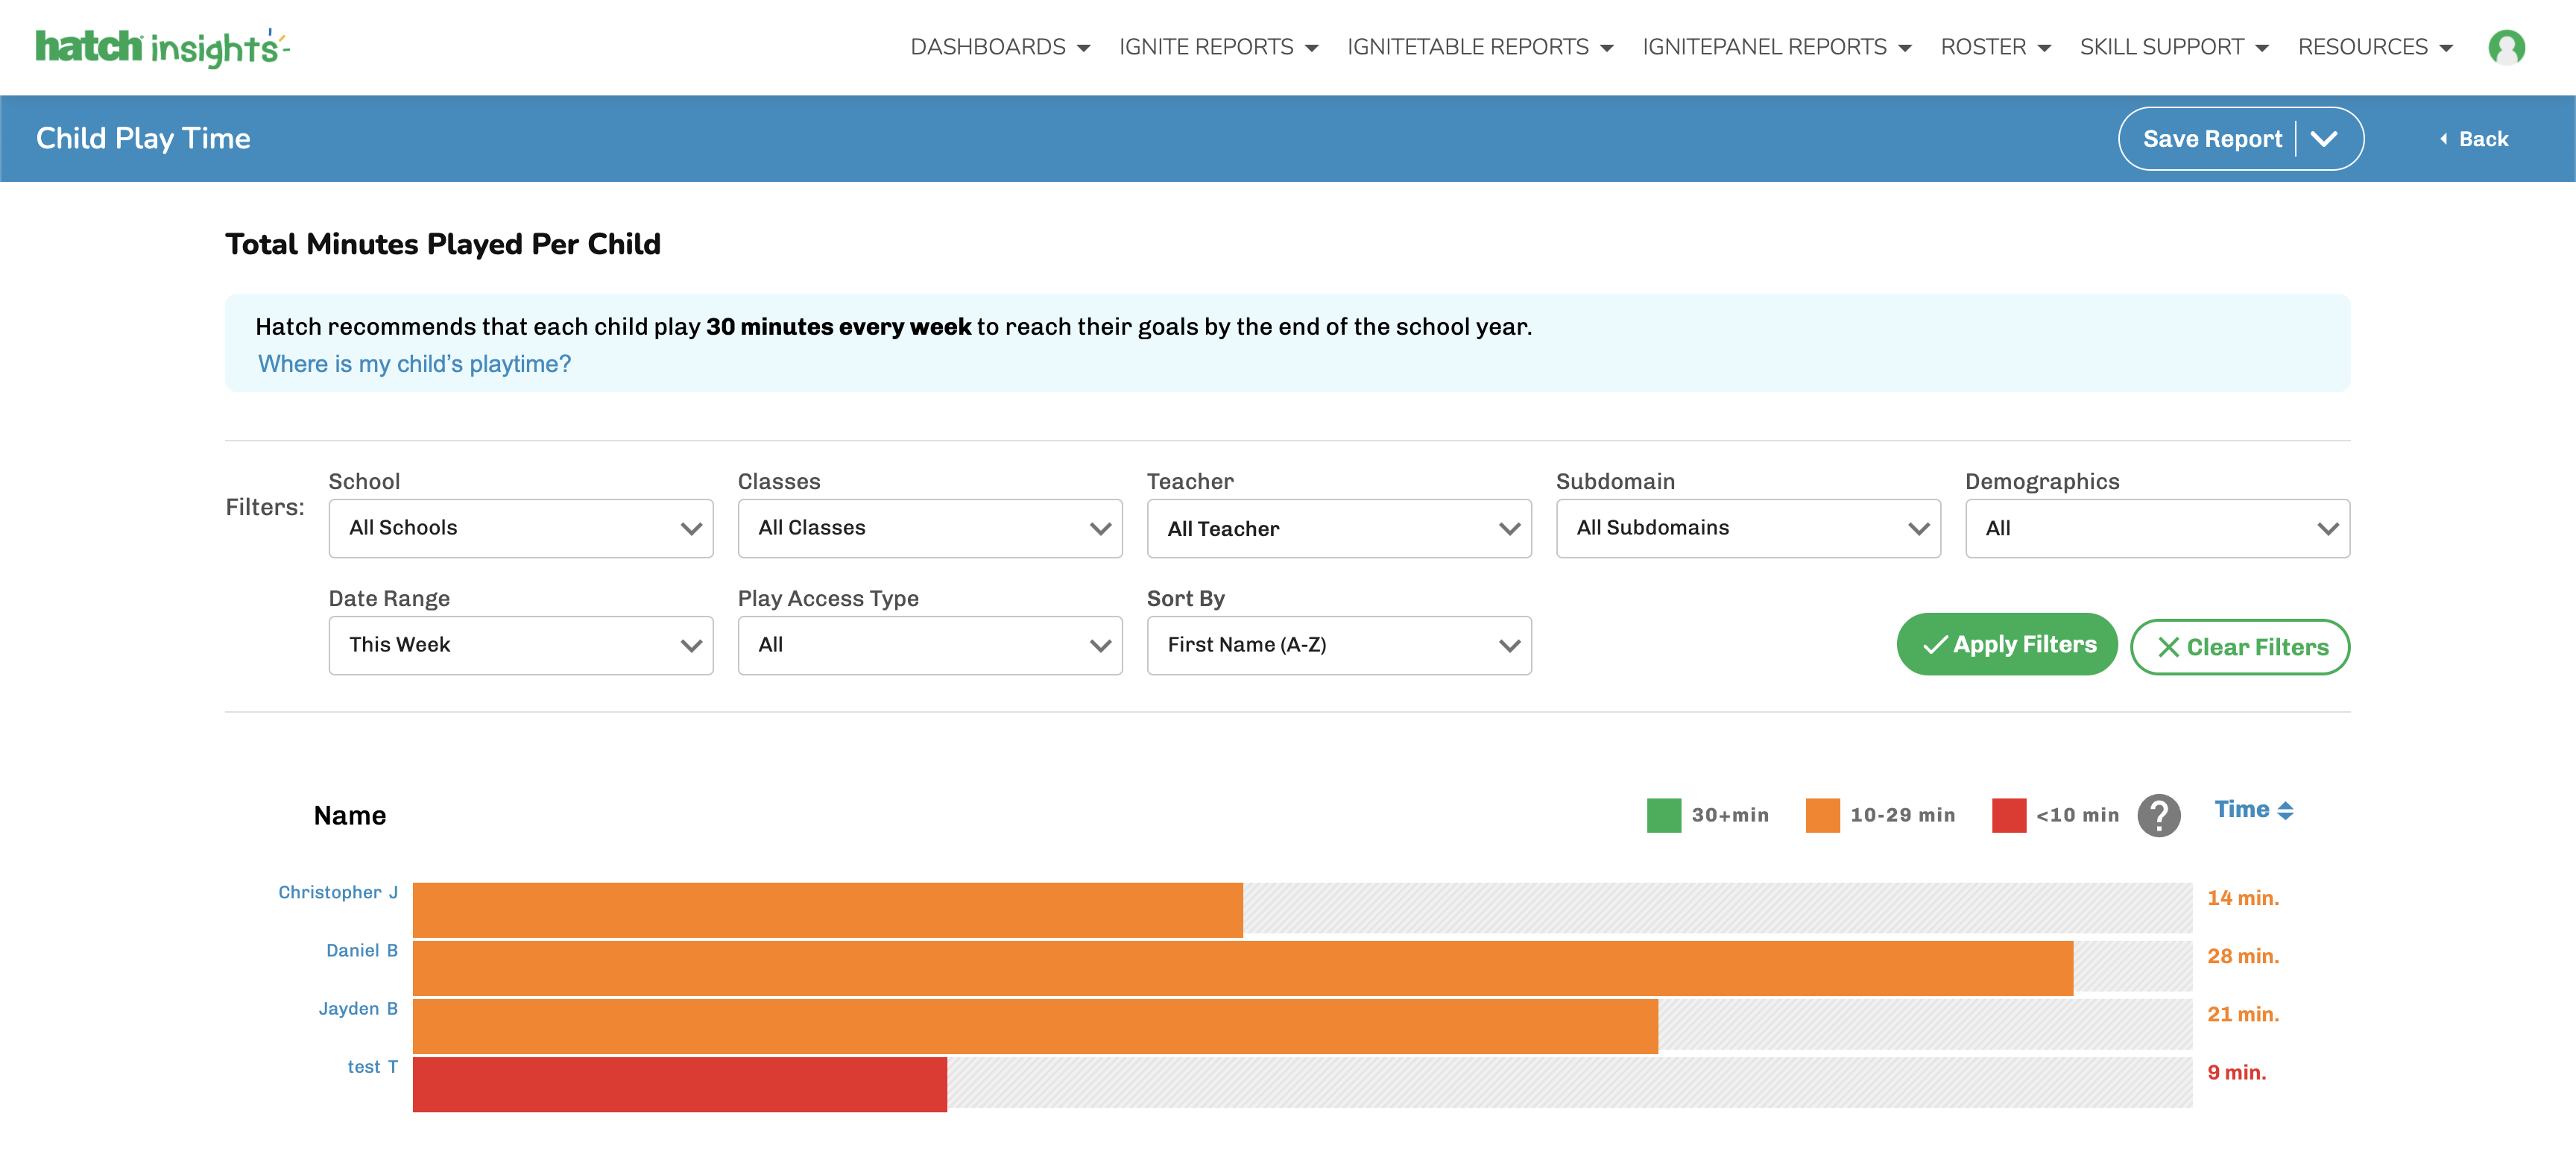Expand the Teacher filter dropdown
Image resolution: width=2576 pixels, height=1166 pixels.
[1339, 528]
